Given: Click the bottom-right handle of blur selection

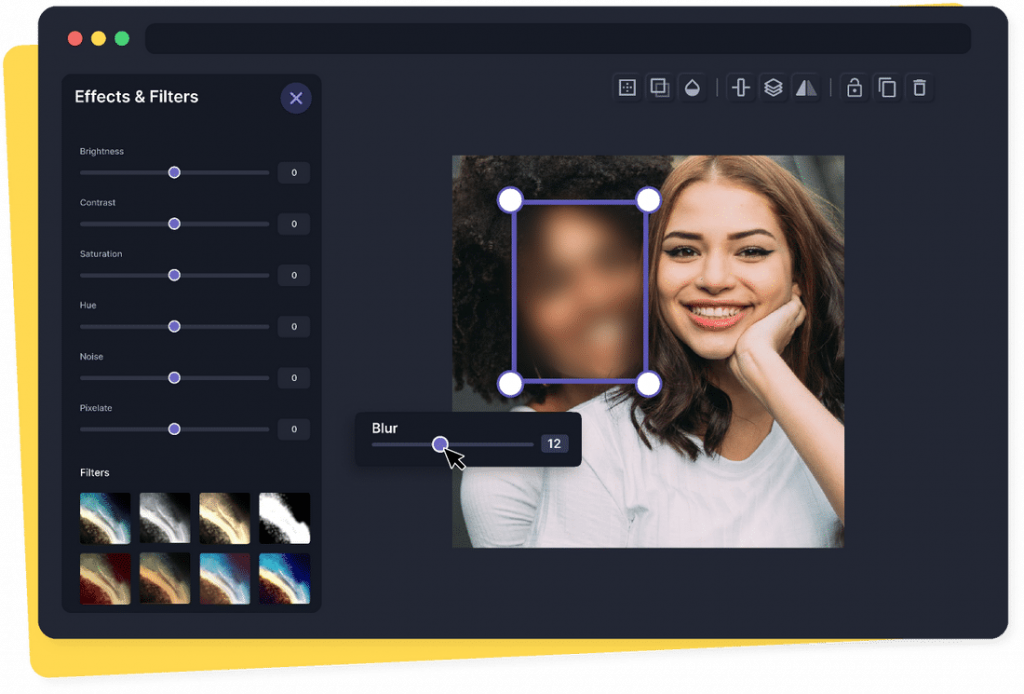Looking at the screenshot, I should (x=648, y=385).
